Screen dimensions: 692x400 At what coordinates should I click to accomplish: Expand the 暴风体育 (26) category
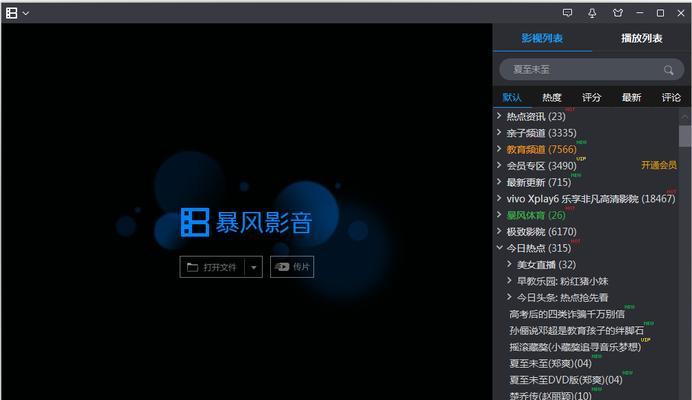[x=499, y=215]
